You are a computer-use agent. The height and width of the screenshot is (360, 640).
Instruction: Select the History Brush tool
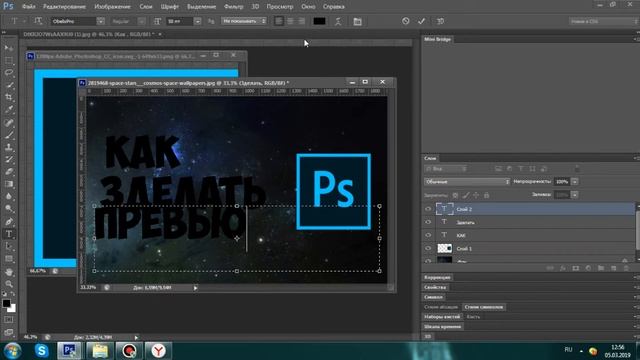pos(9,159)
